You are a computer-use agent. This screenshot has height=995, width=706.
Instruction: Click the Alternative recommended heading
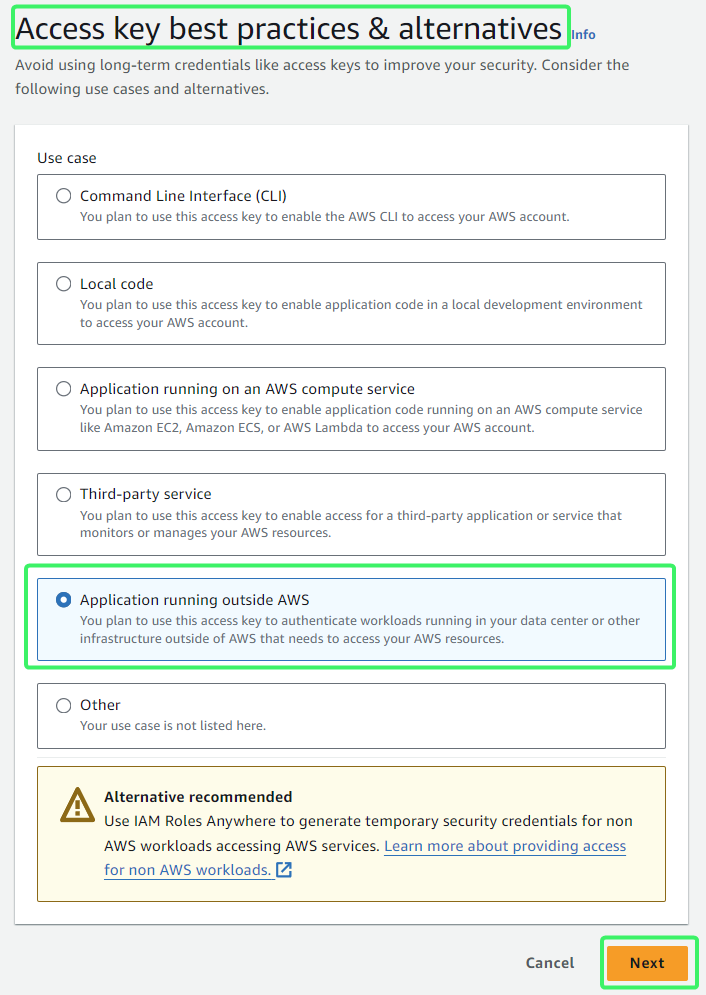(199, 797)
